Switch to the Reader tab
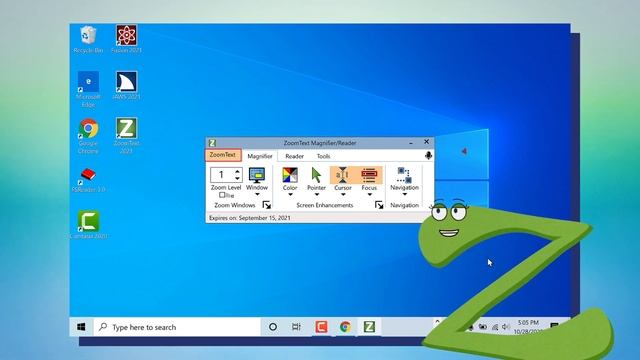 (x=294, y=156)
